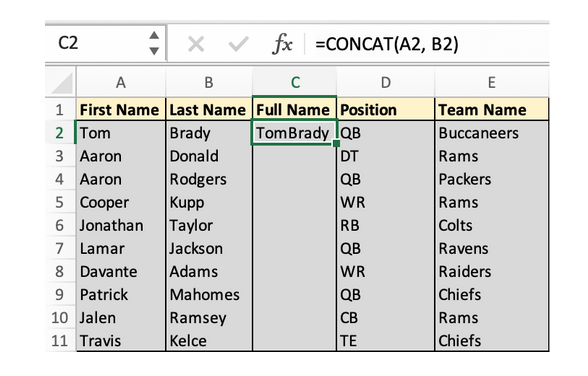
Task: Select column A header
Action: [121, 82]
